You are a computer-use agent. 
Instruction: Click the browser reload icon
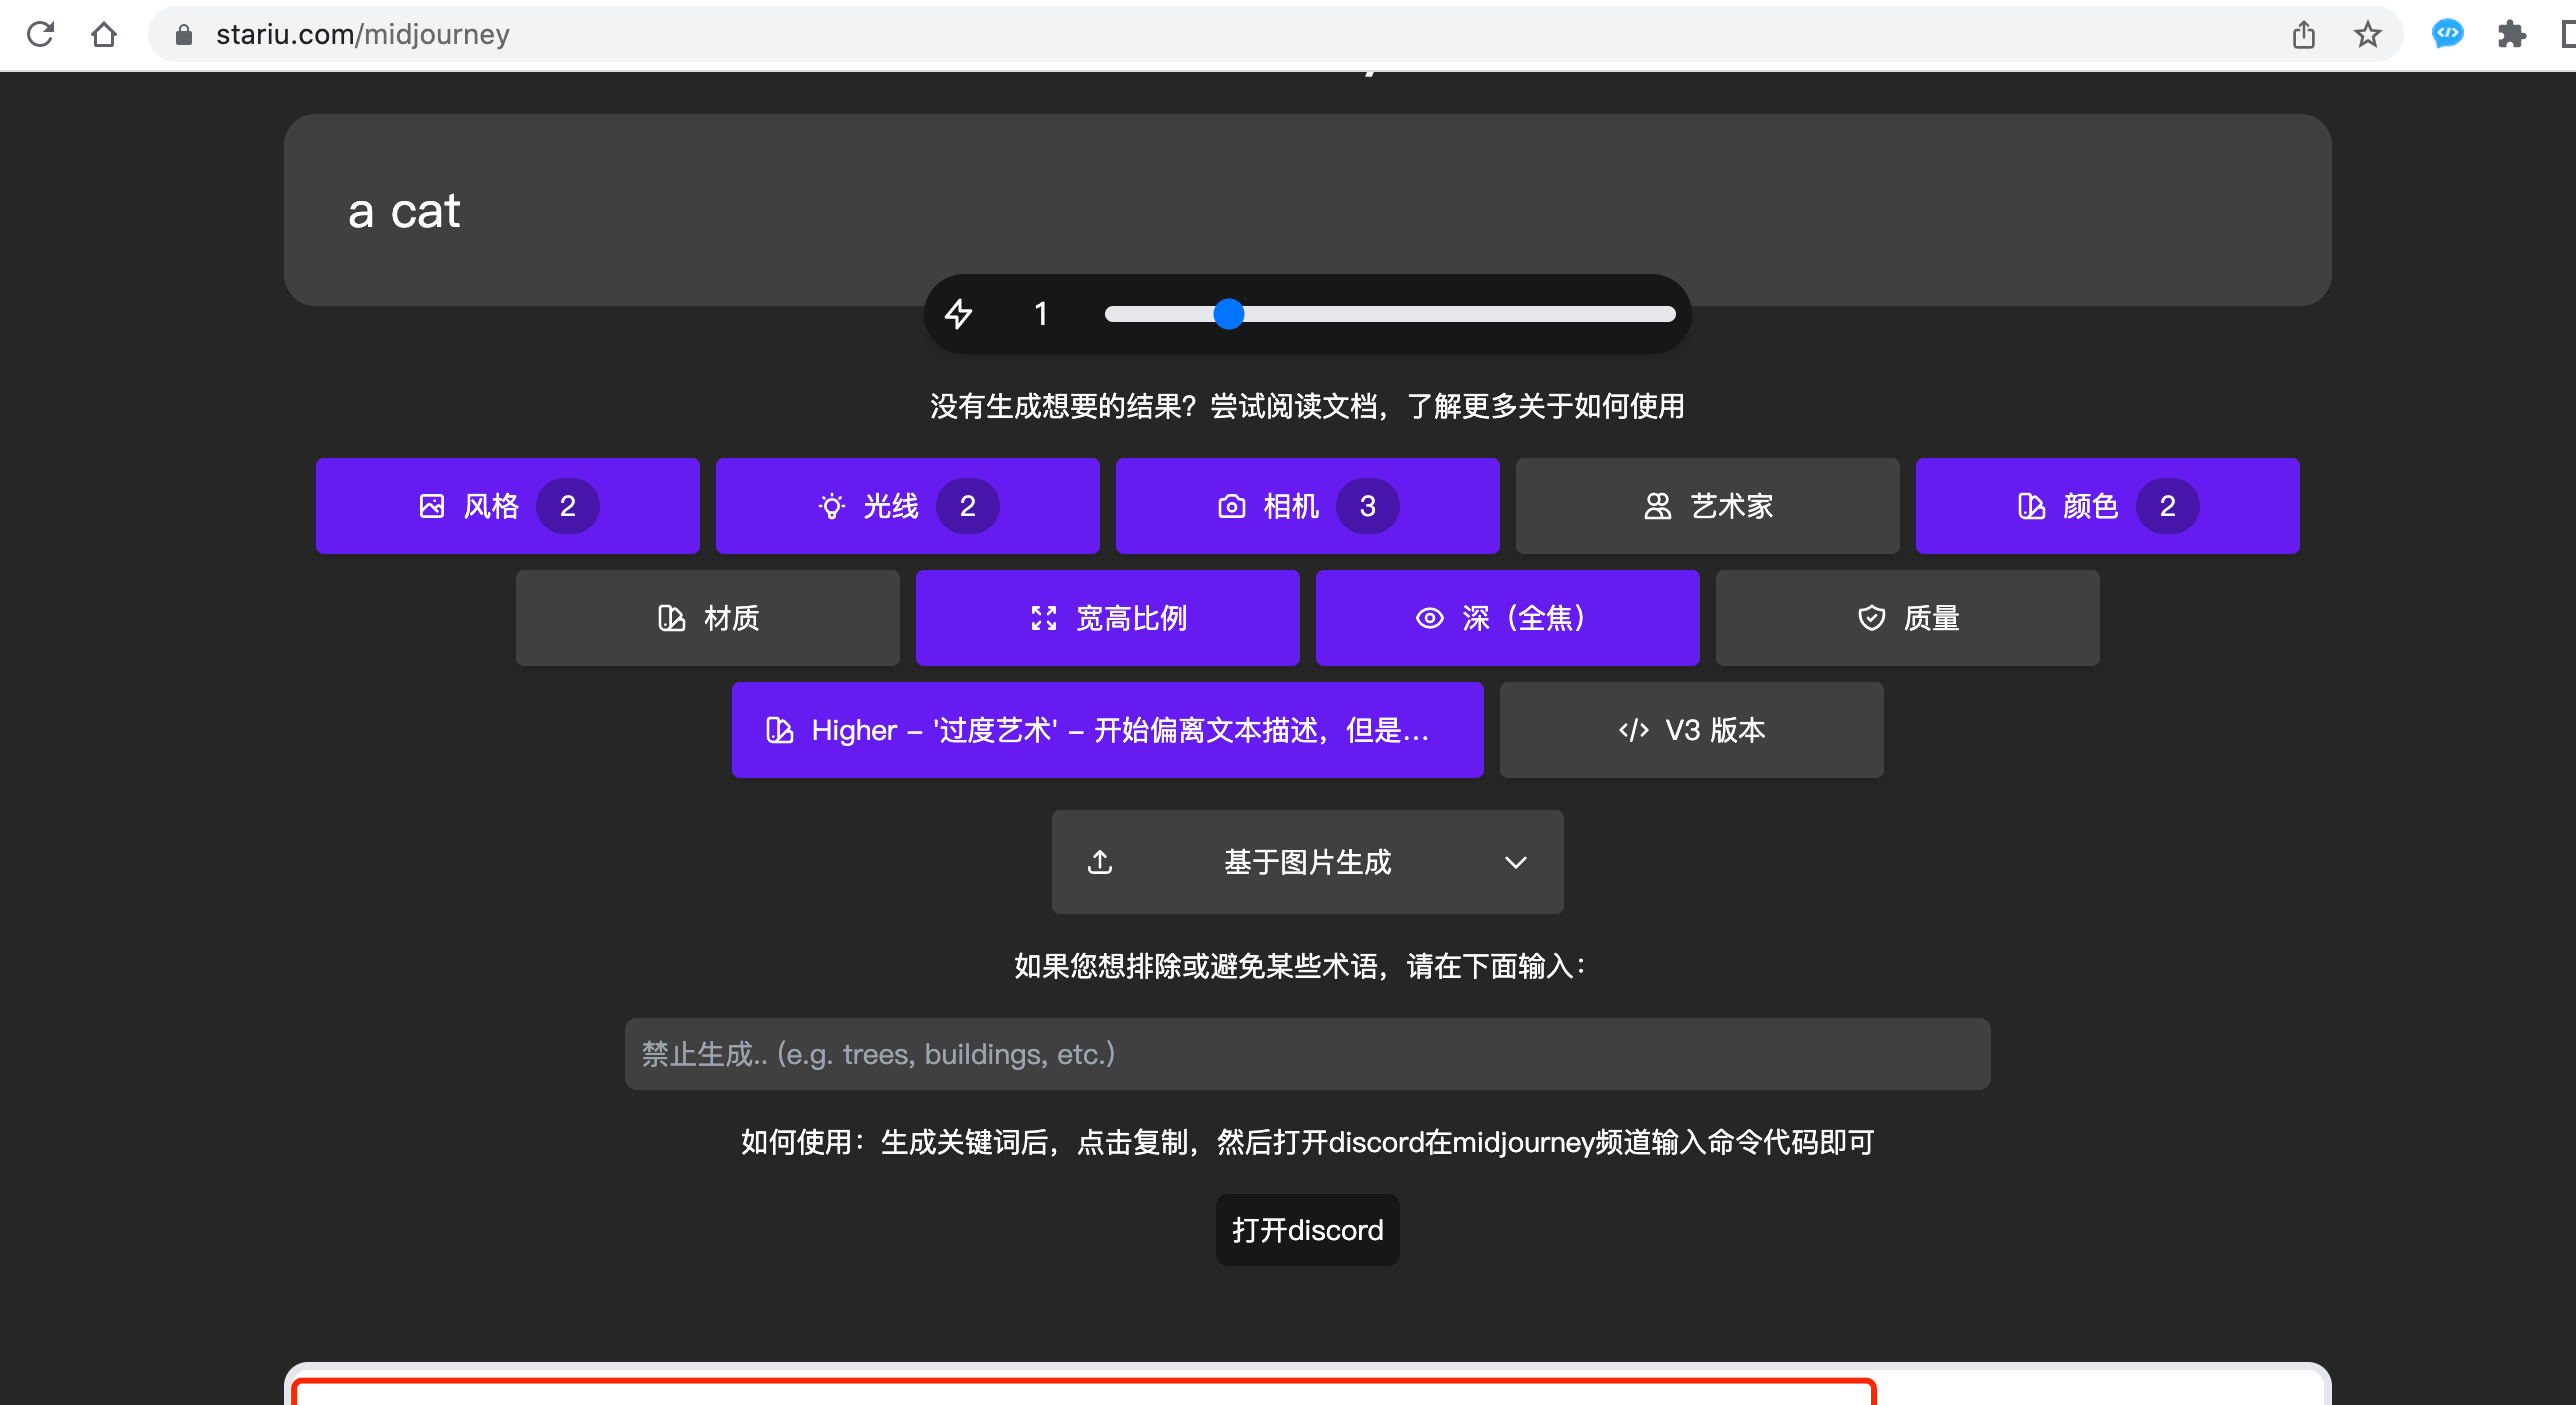click(40, 35)
